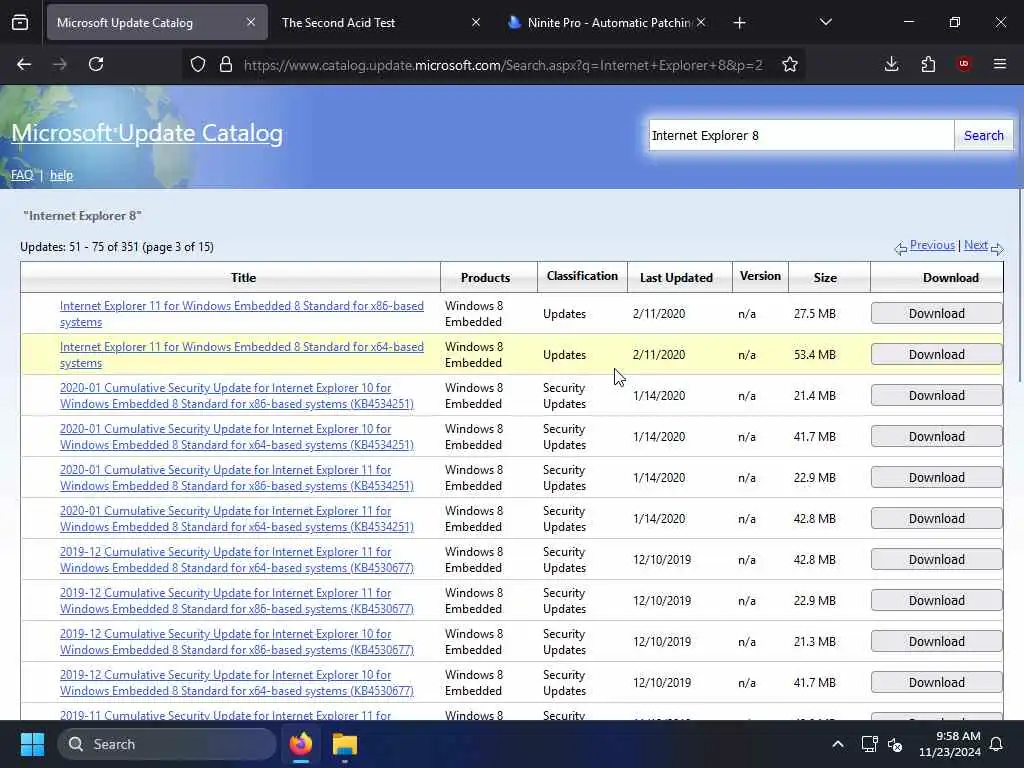1024x768 pixels.
Task: Click the catalog search text box
Action: 801,135
